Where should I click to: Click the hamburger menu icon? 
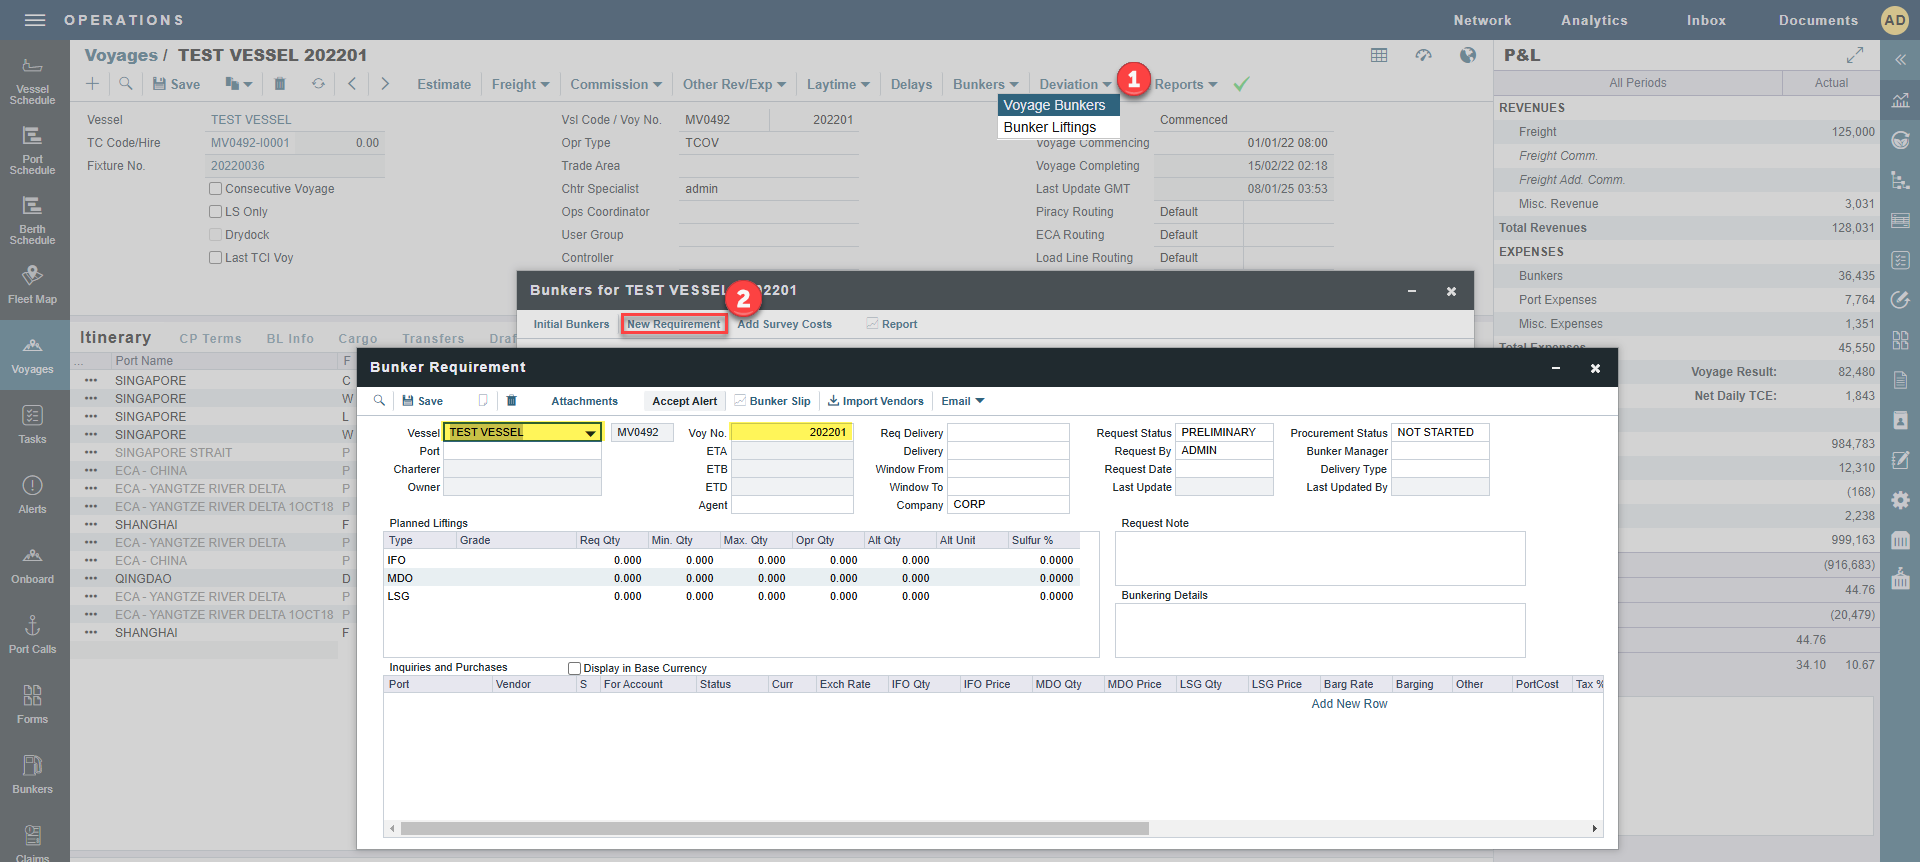(x=35, y=20)
